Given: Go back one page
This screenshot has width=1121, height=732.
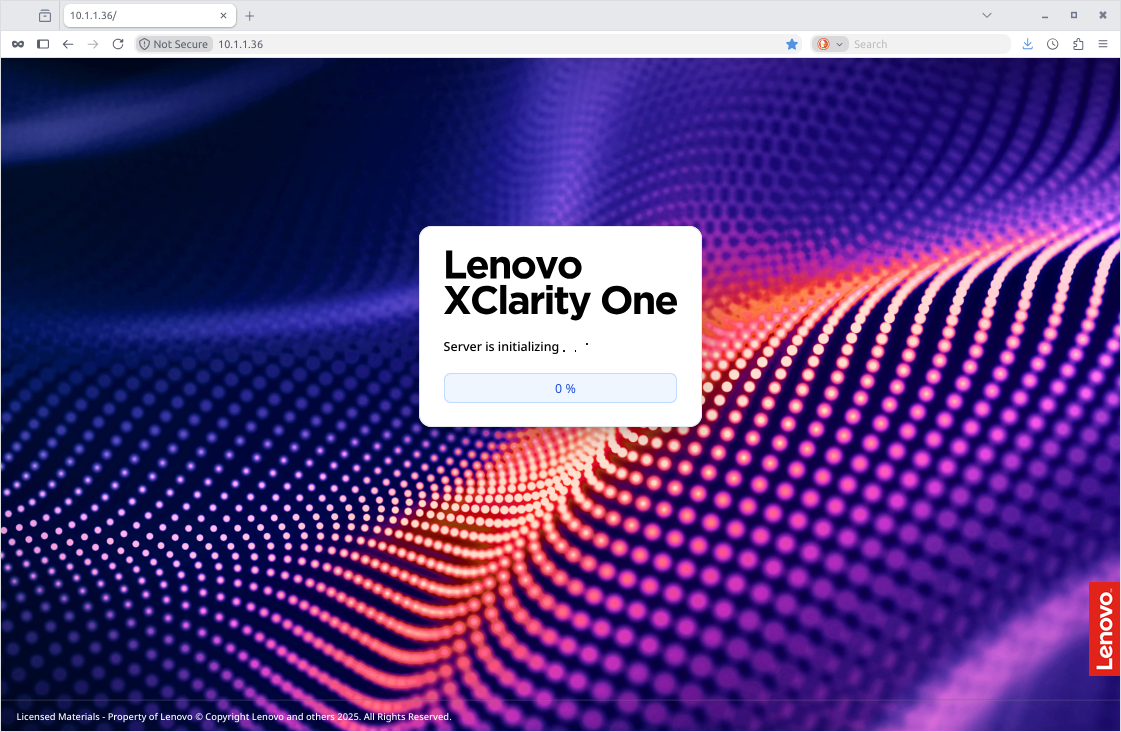Looking at the screenshot, I should pyautogui.click(x=68, y=44).
